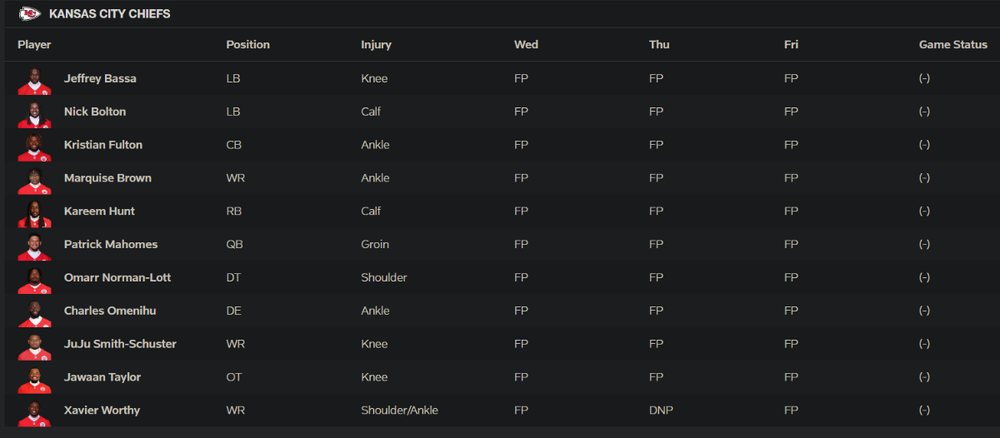Click the Player column header
The height and width of the screenshot is (438, 1000).
pyautogui.click(x=34, y=45)
